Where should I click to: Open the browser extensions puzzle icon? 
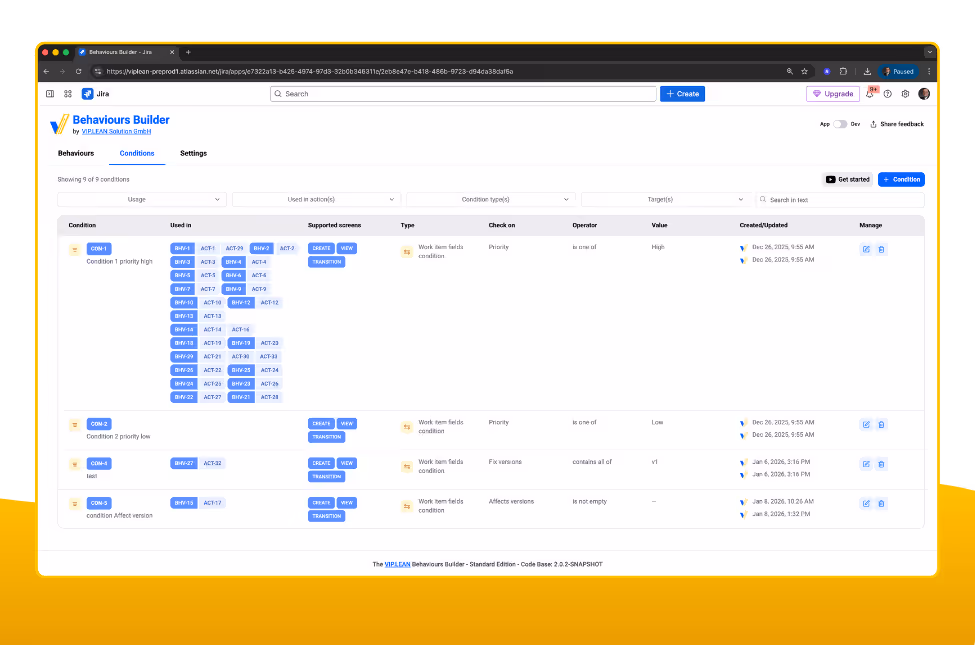click(x=843, y=72)
